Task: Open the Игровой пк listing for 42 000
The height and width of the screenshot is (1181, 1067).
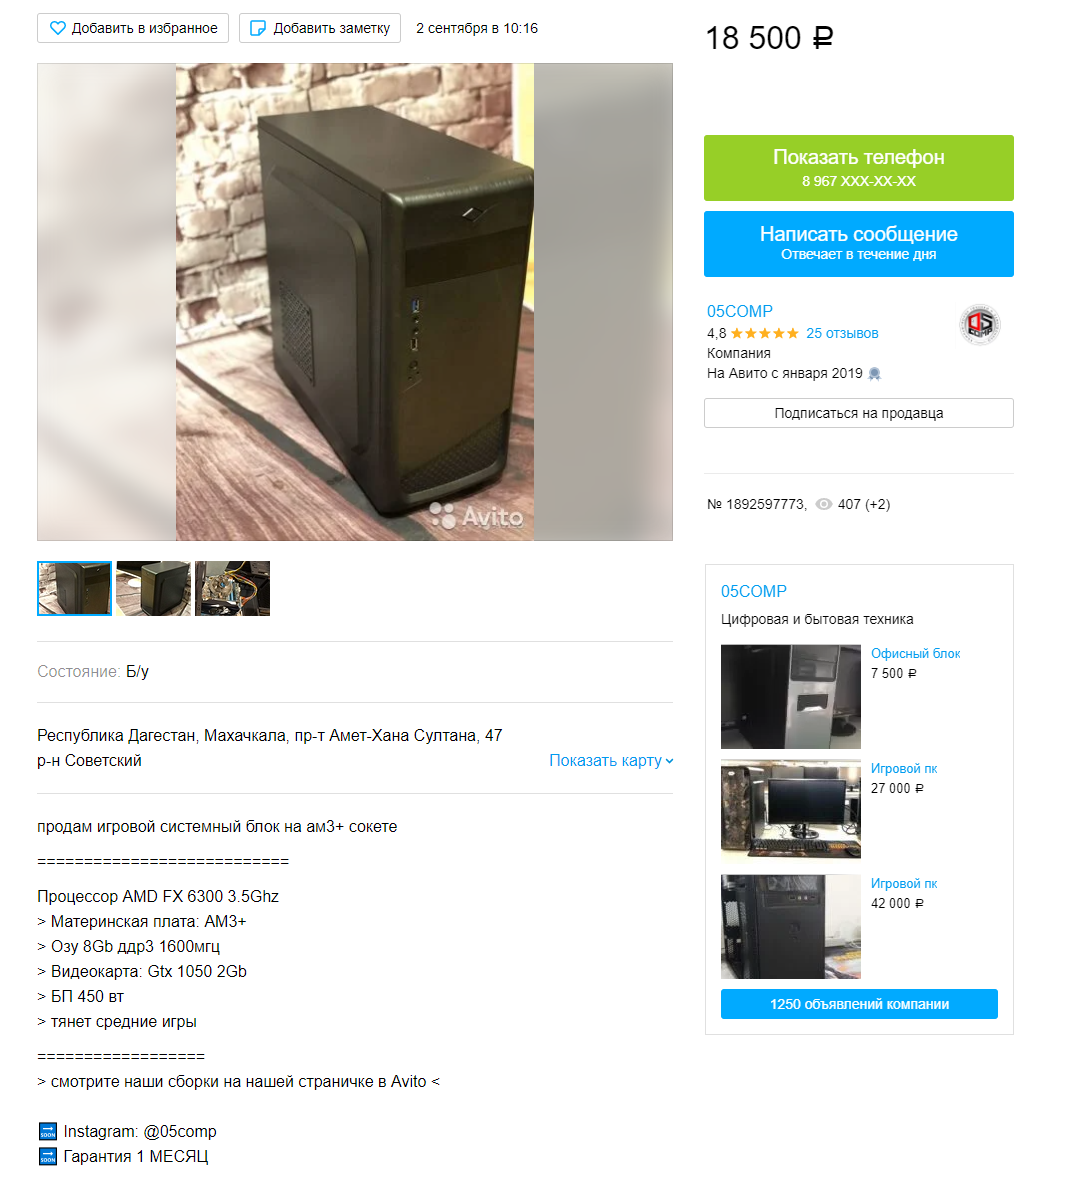Action: click(x=904, y=883)
